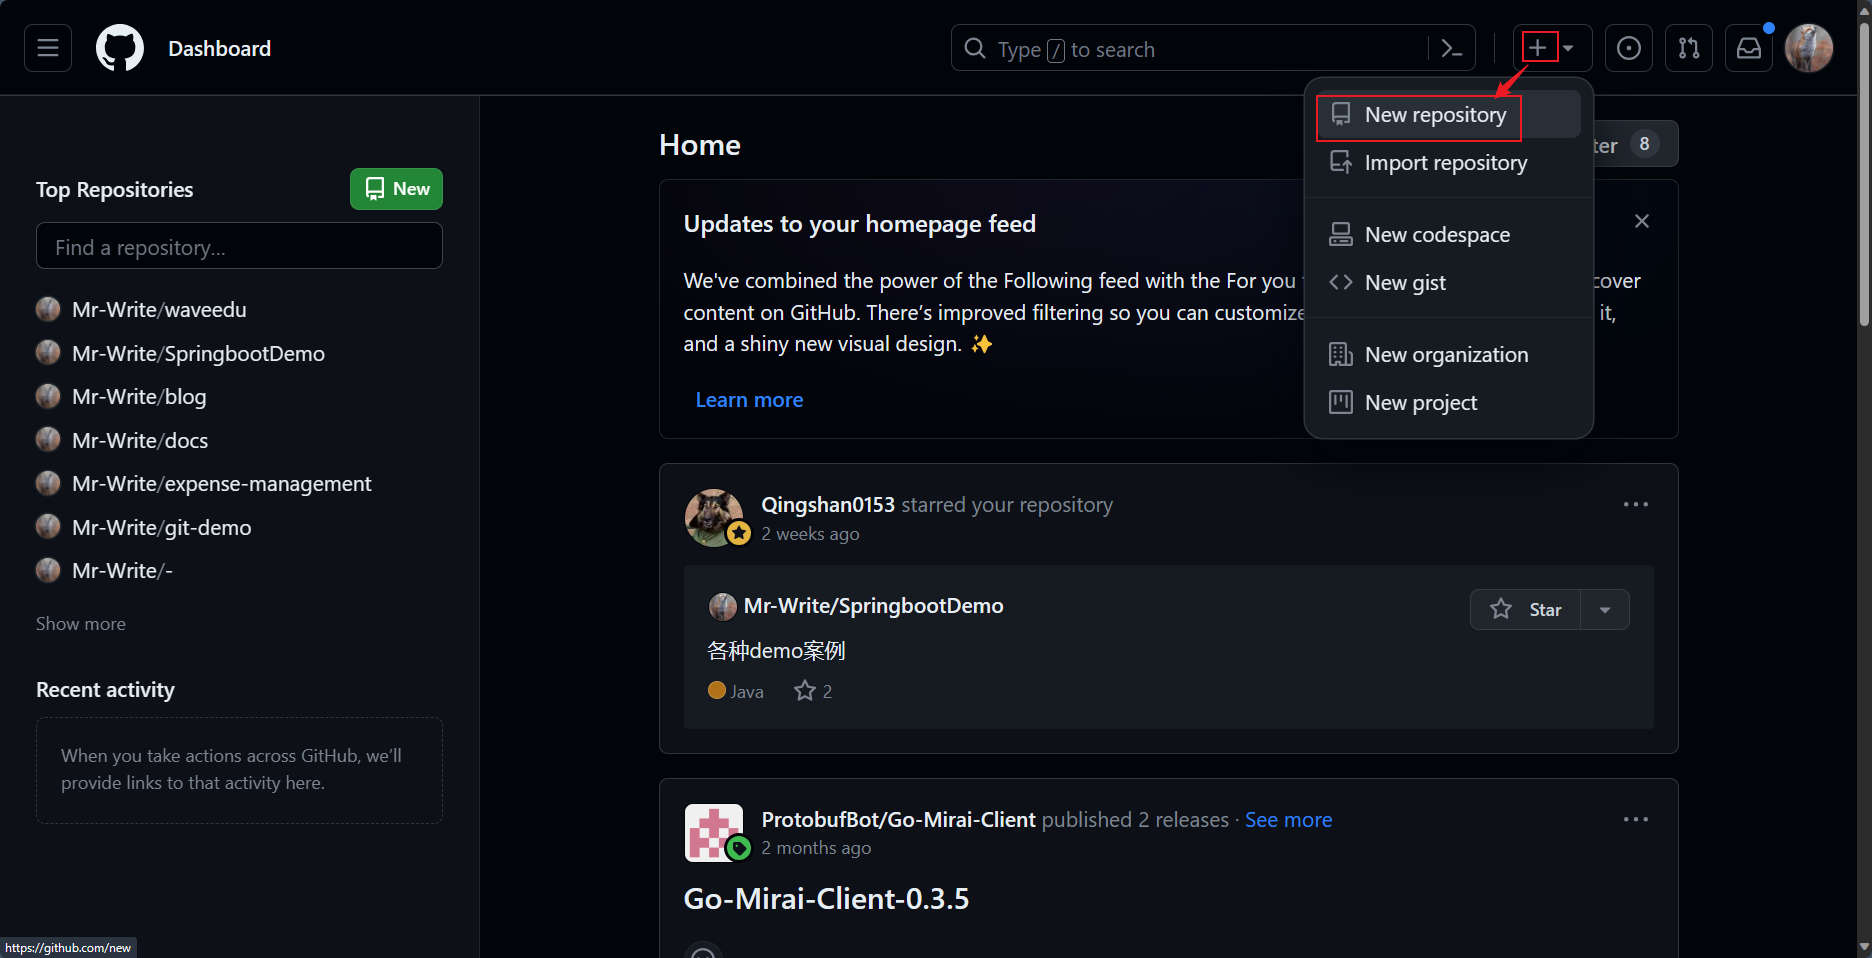Select New organization from menu
1872x958 pixels.
[1448, 355]
